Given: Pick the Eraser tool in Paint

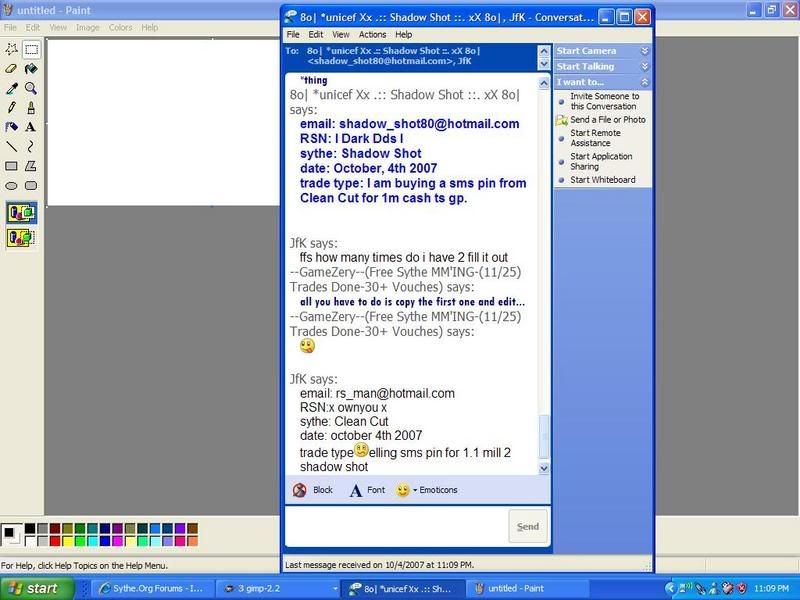Looking at the screenshot, I should 11,69.
